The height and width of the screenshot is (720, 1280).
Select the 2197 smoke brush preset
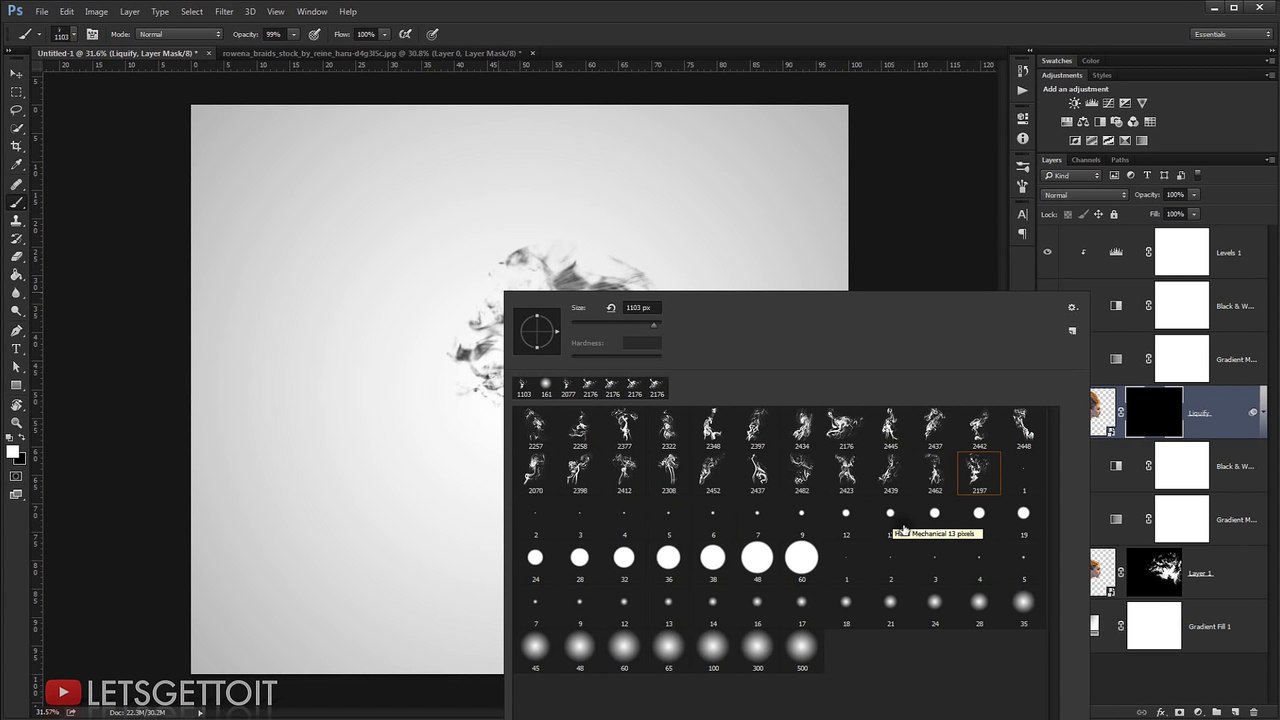[x=979, y=473]
